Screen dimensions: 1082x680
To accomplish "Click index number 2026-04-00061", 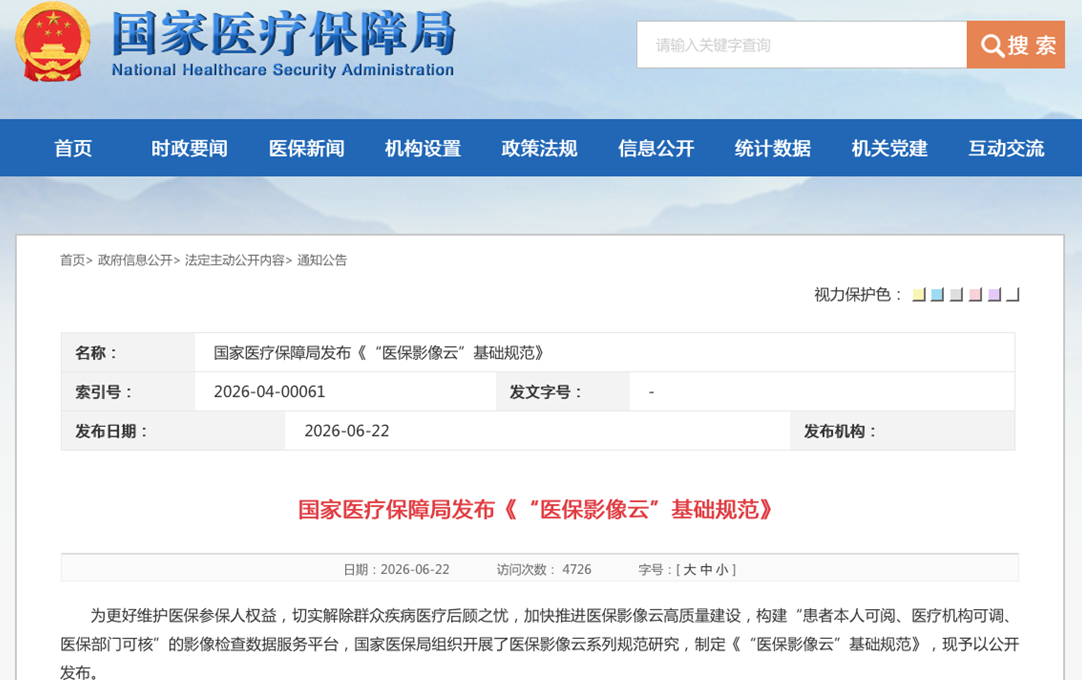I will [269, 391].
